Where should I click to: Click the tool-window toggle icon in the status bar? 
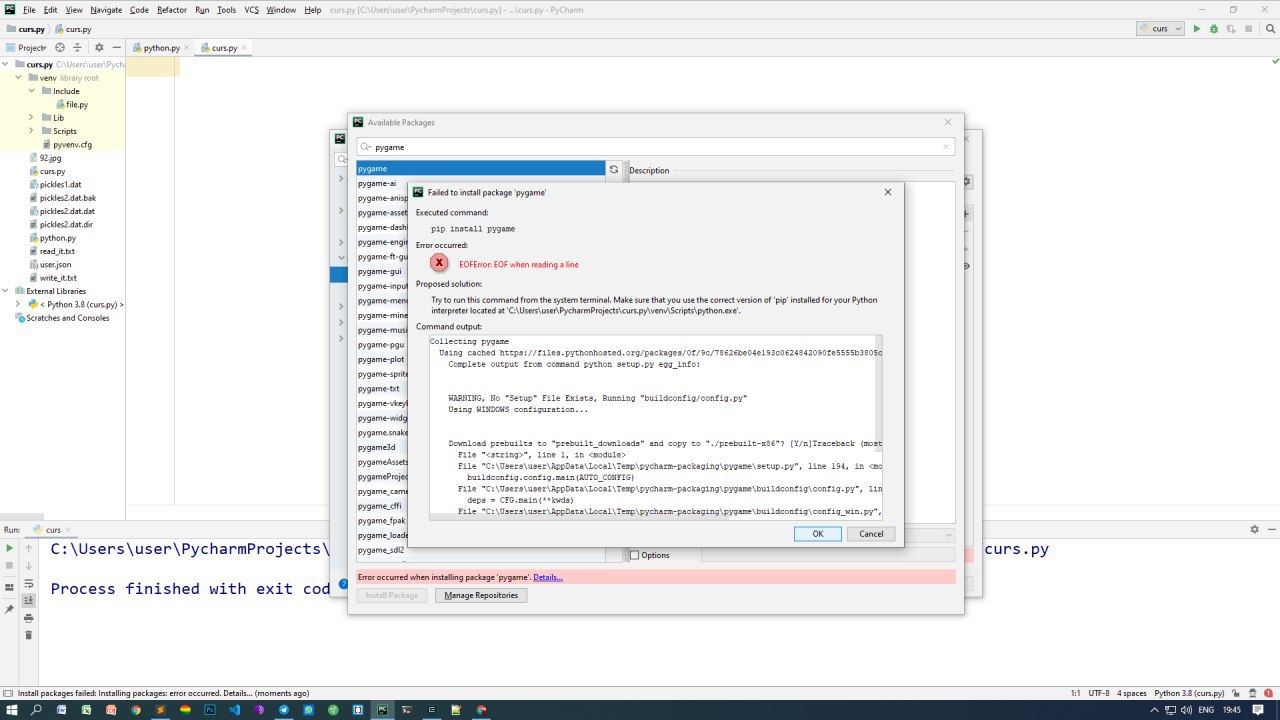pyautogui.click(x=8, y=693)
